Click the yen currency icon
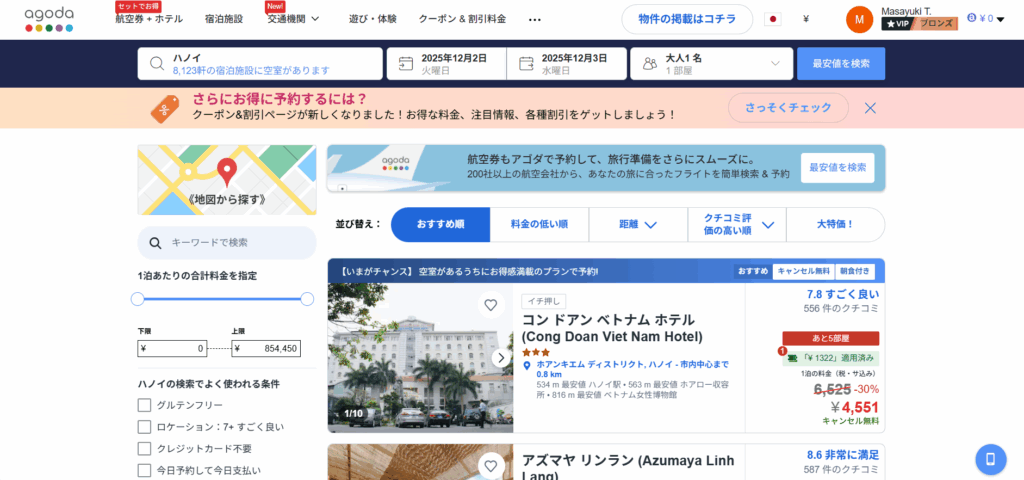 point(806,19)
